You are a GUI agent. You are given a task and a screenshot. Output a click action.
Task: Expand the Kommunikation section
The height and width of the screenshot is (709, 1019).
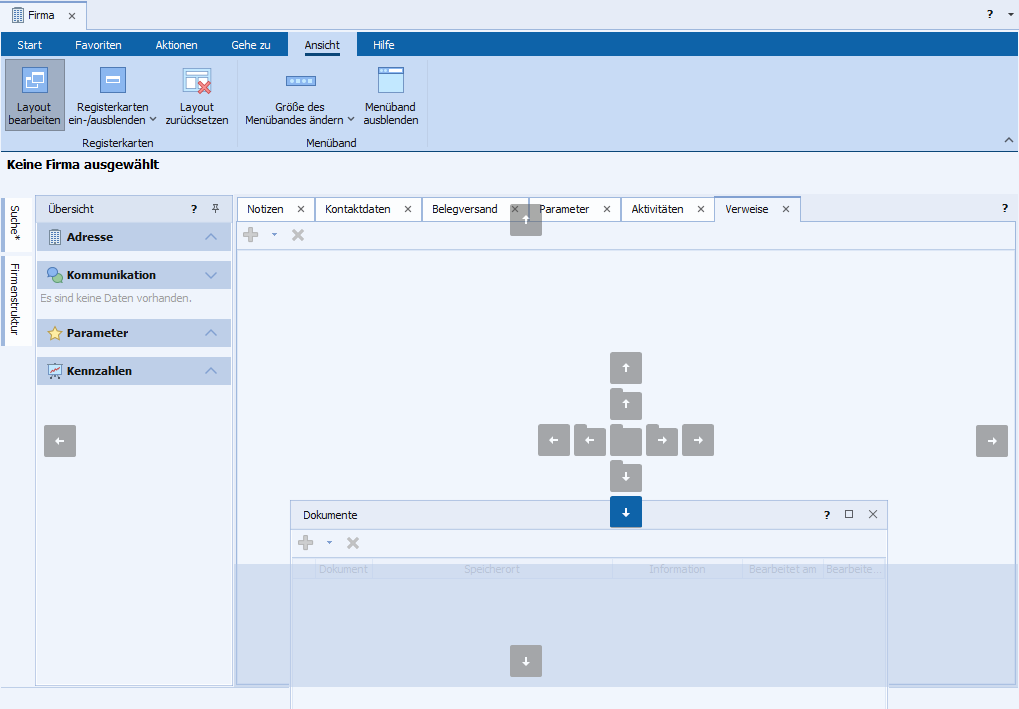tap(210, 275)
